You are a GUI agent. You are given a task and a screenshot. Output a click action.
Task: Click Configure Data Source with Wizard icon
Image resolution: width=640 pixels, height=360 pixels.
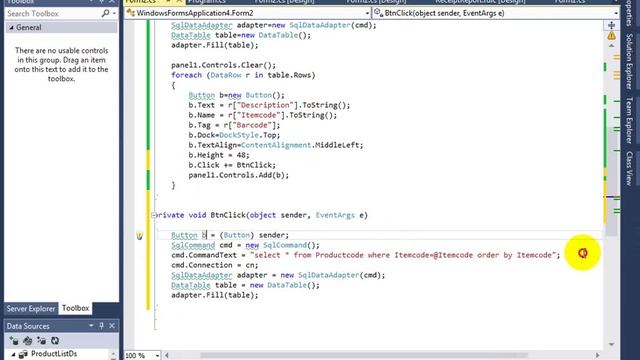(x=41, y=340)
